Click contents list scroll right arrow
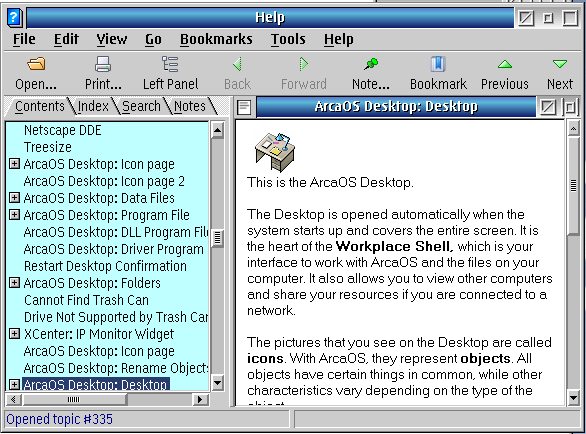This screenshot has width=586, height=434. 200,400
